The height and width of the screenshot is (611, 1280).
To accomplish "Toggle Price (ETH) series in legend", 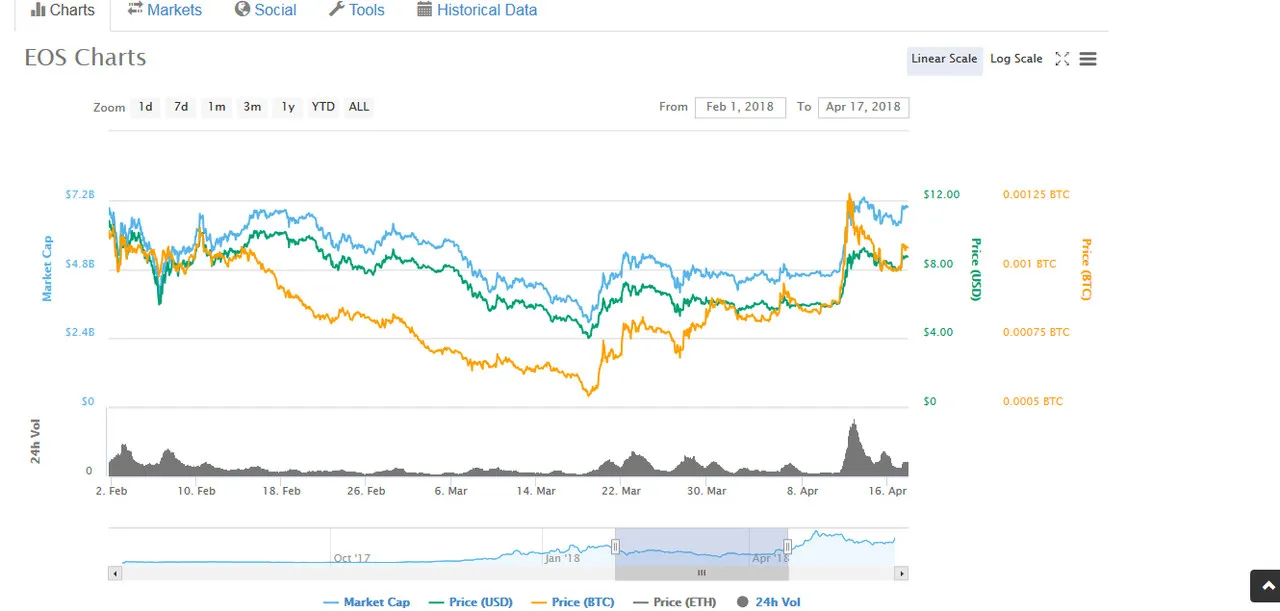I will pyautogui.click(x=675, y=602).
